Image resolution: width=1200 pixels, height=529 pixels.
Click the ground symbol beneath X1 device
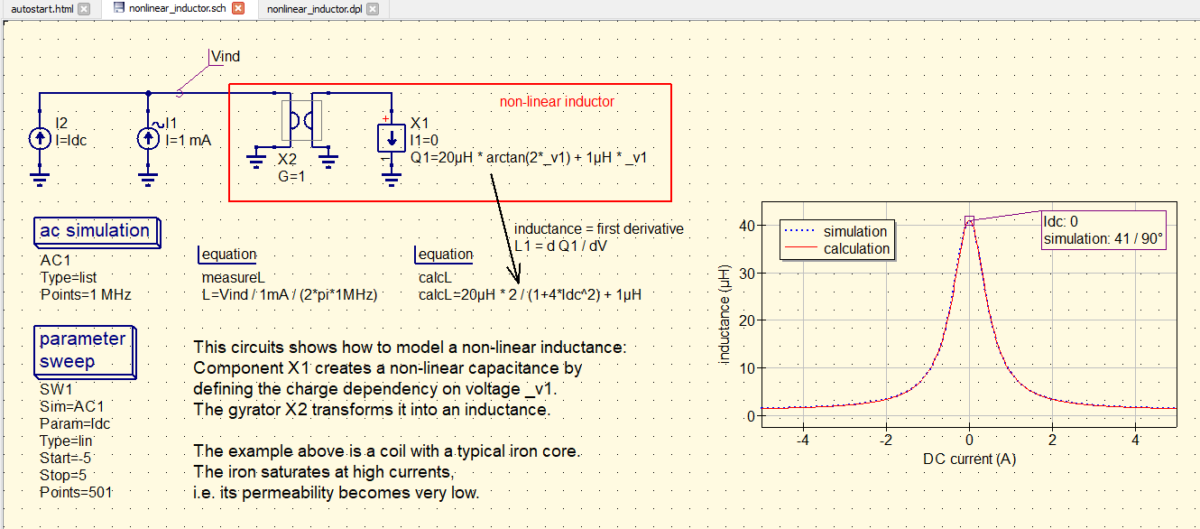(x=391, y=179)
